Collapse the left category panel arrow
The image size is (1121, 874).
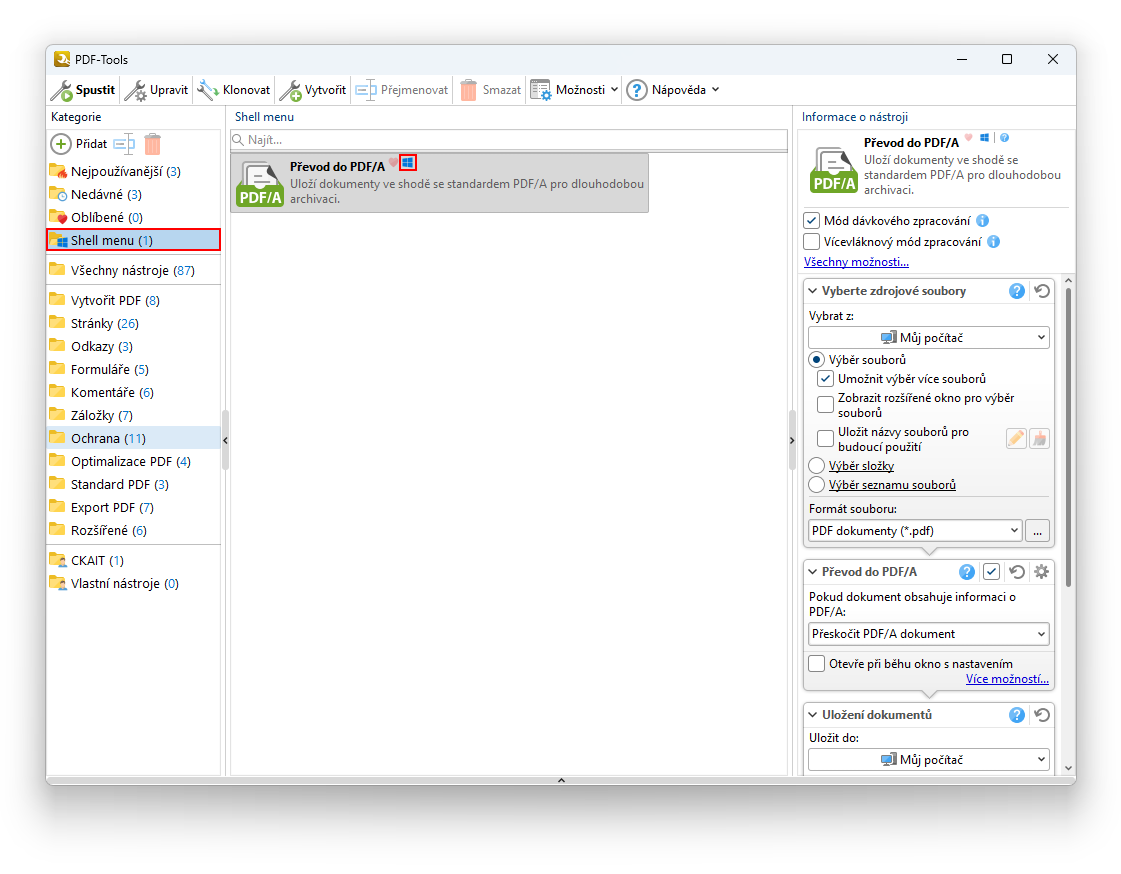(225, 440)
